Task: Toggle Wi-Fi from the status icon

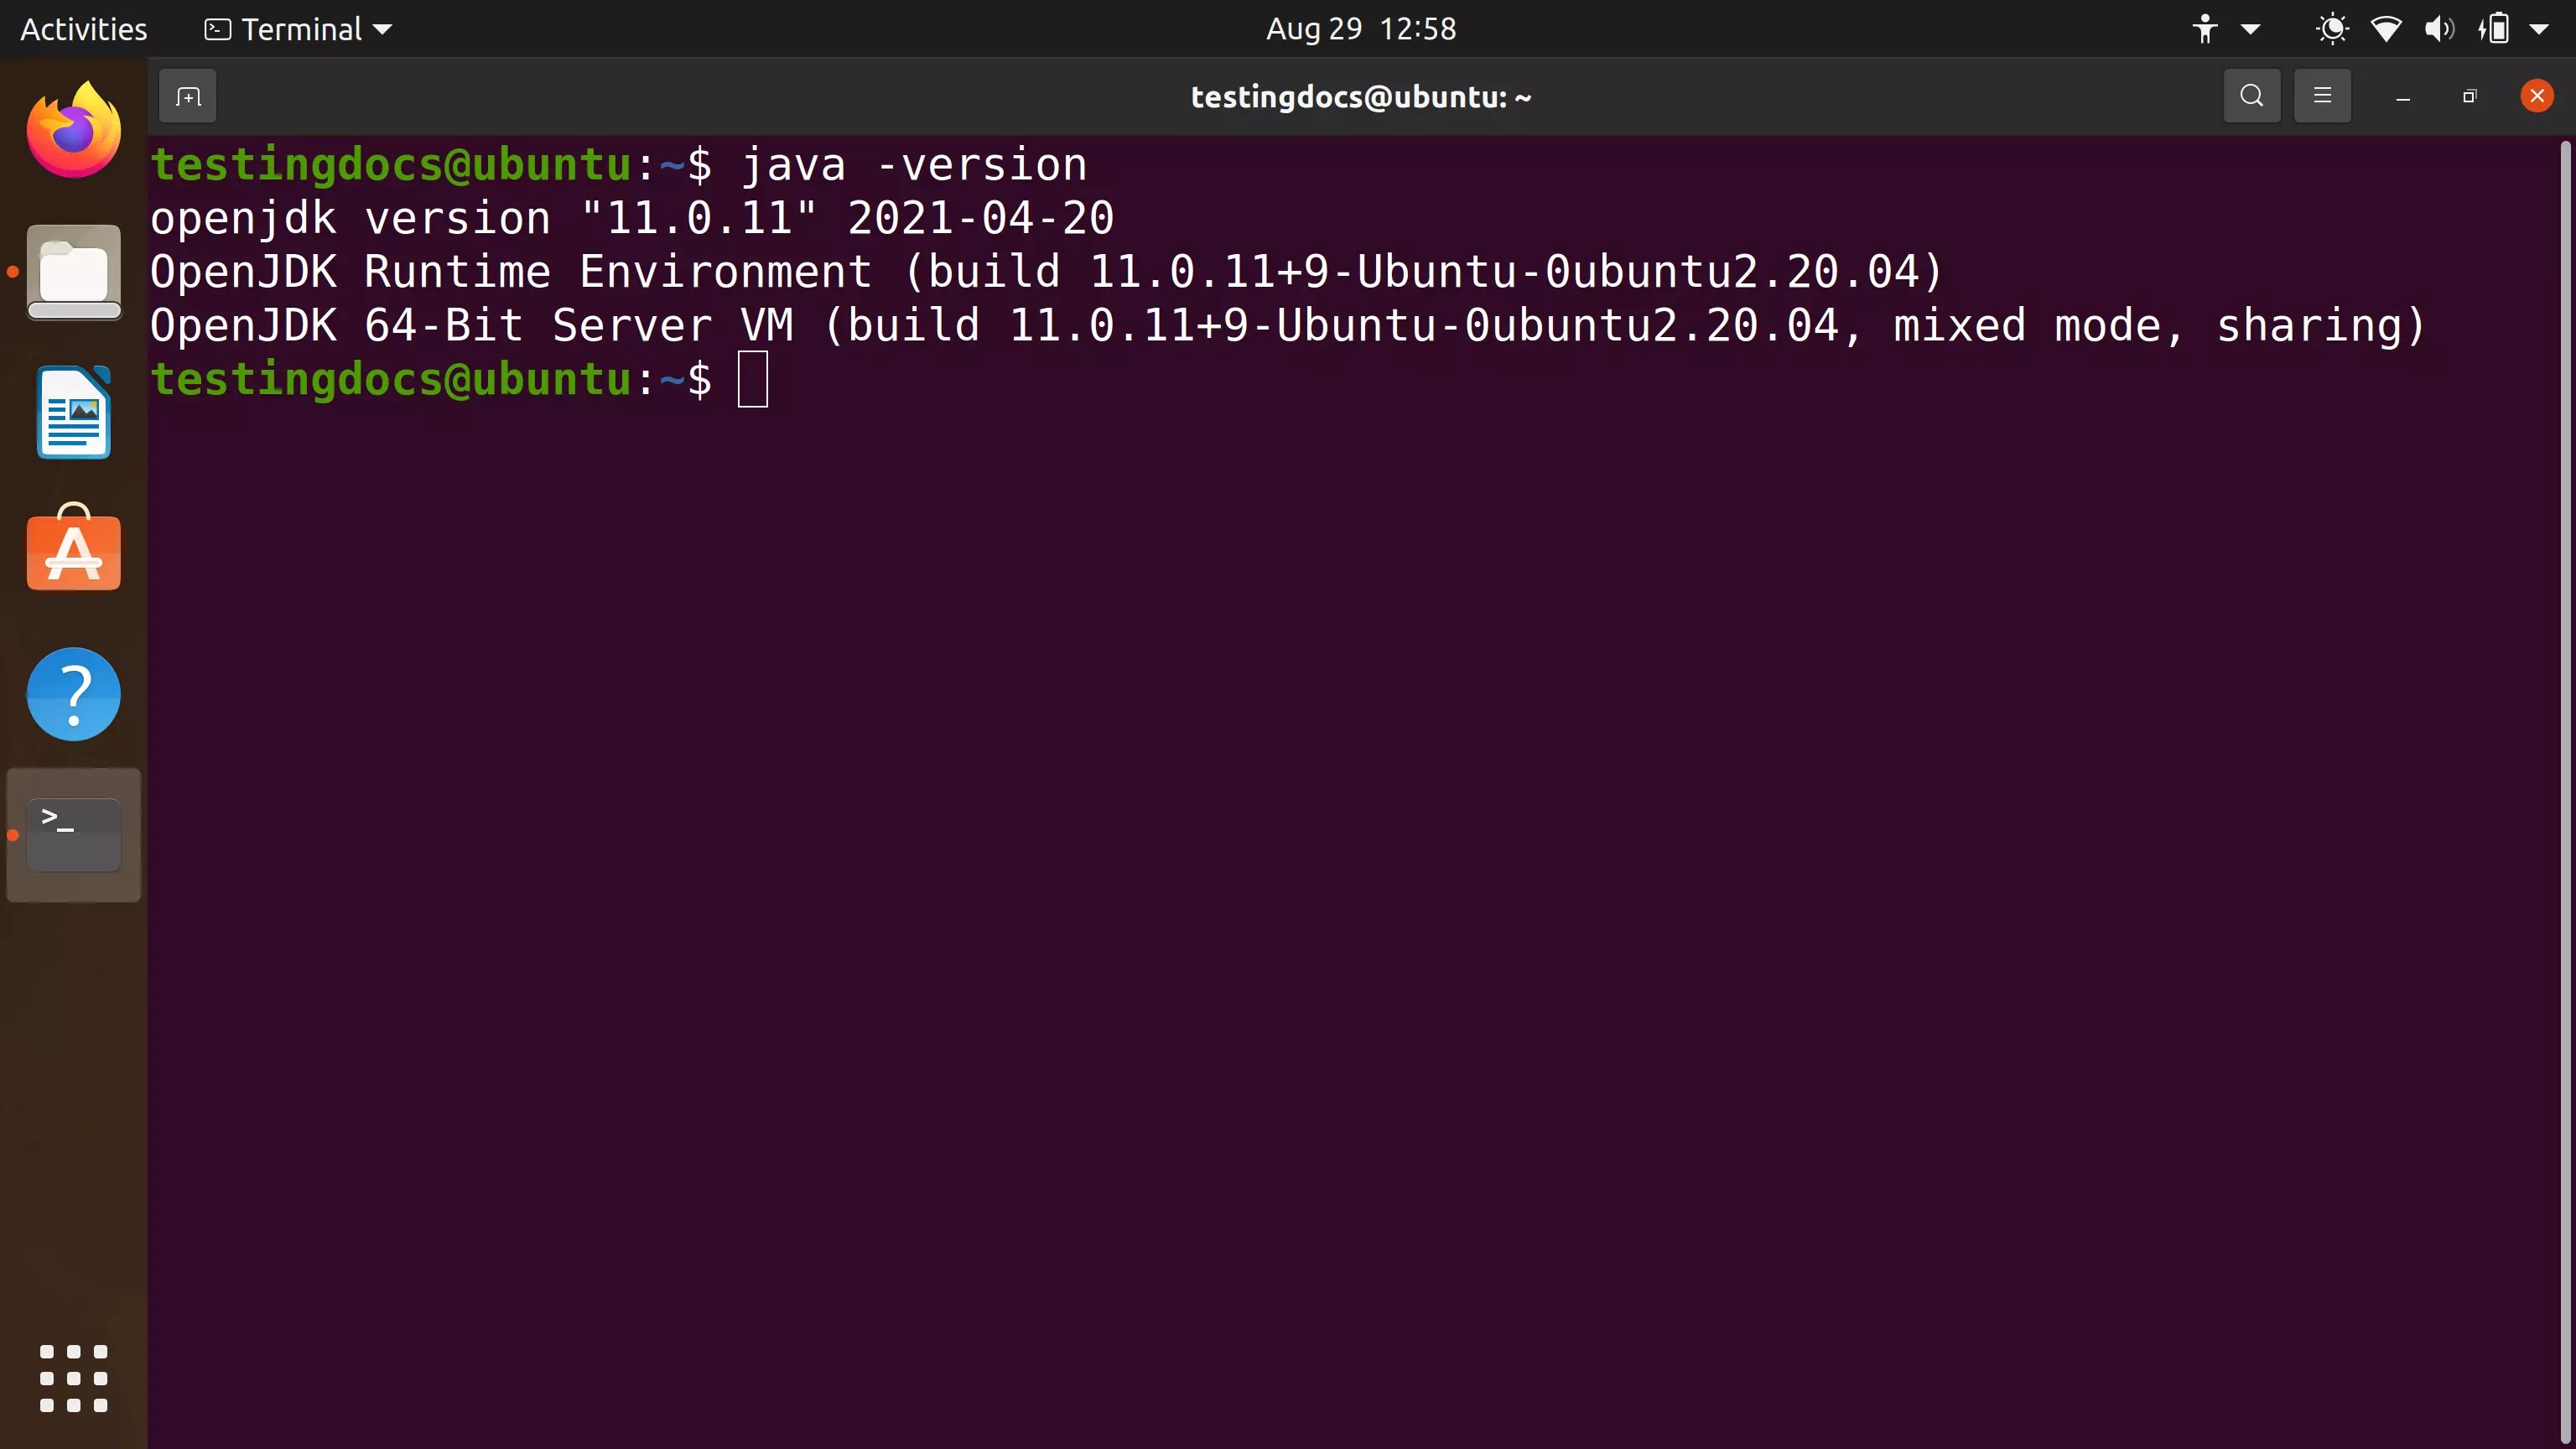Action: pyautogui.click(x=2386, y=28)
